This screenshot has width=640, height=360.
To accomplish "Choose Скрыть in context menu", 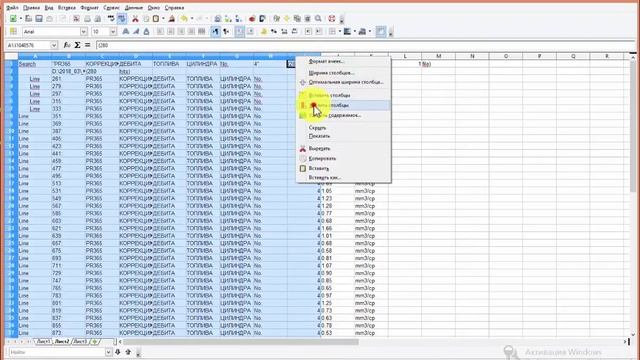I will pos(344,128).
